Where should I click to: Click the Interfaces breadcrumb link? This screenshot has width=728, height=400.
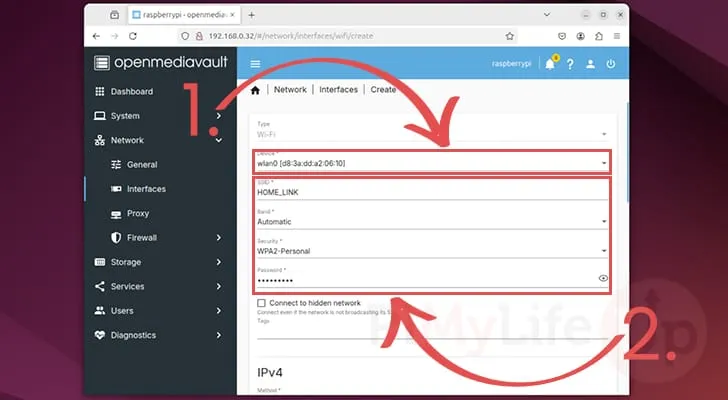(338, 90)
